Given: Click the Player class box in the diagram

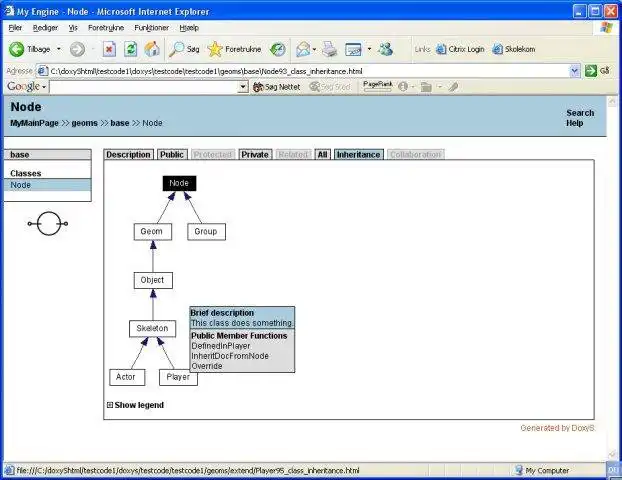Looking at the screenshot, I should coord(178,377).
